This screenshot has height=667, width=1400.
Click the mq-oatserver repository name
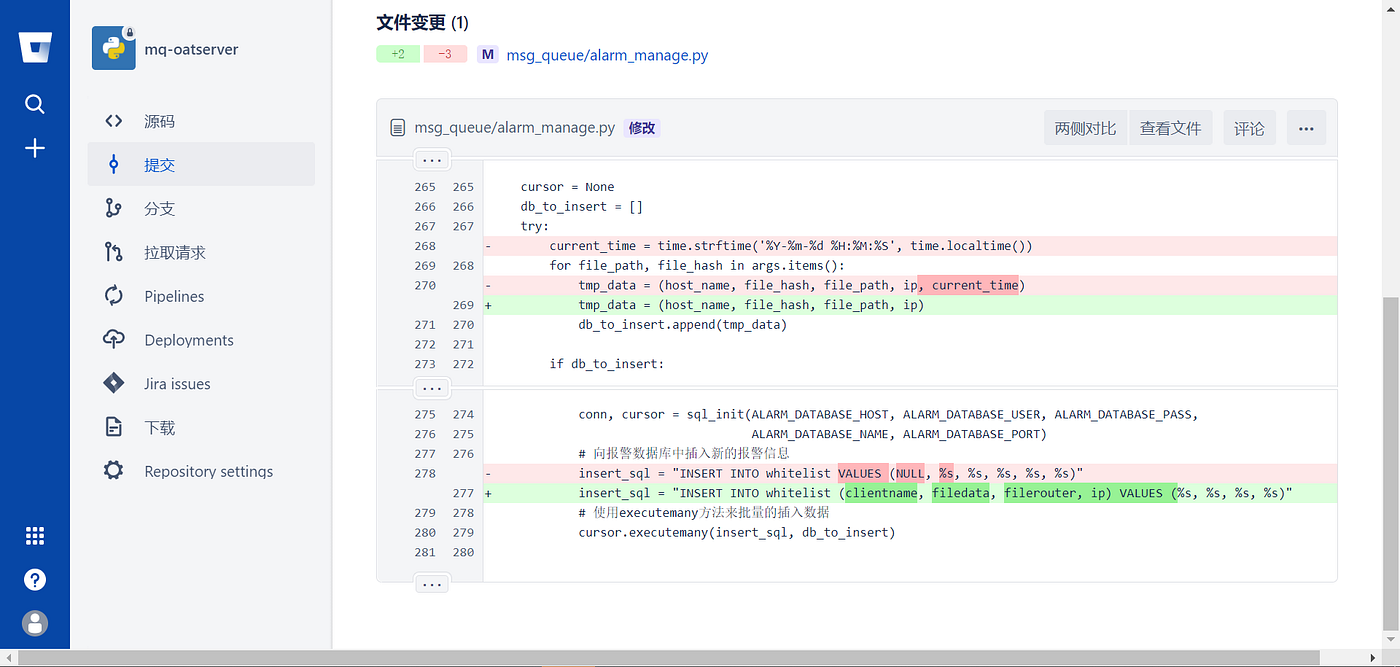[191, 49]
